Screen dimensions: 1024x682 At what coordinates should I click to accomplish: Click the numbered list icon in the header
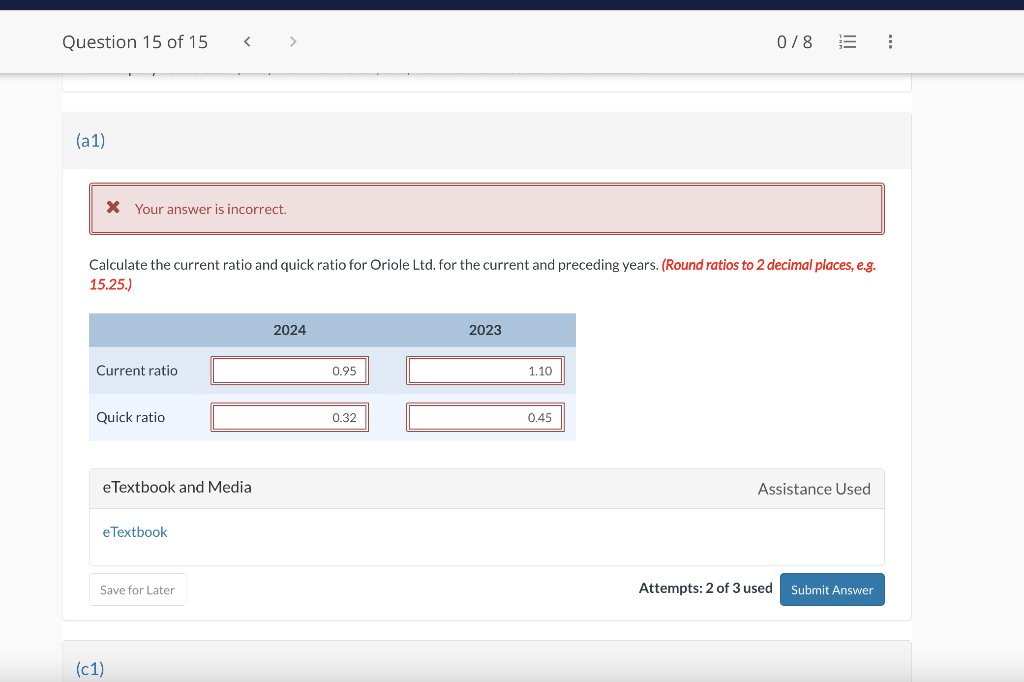click(847, 41)
